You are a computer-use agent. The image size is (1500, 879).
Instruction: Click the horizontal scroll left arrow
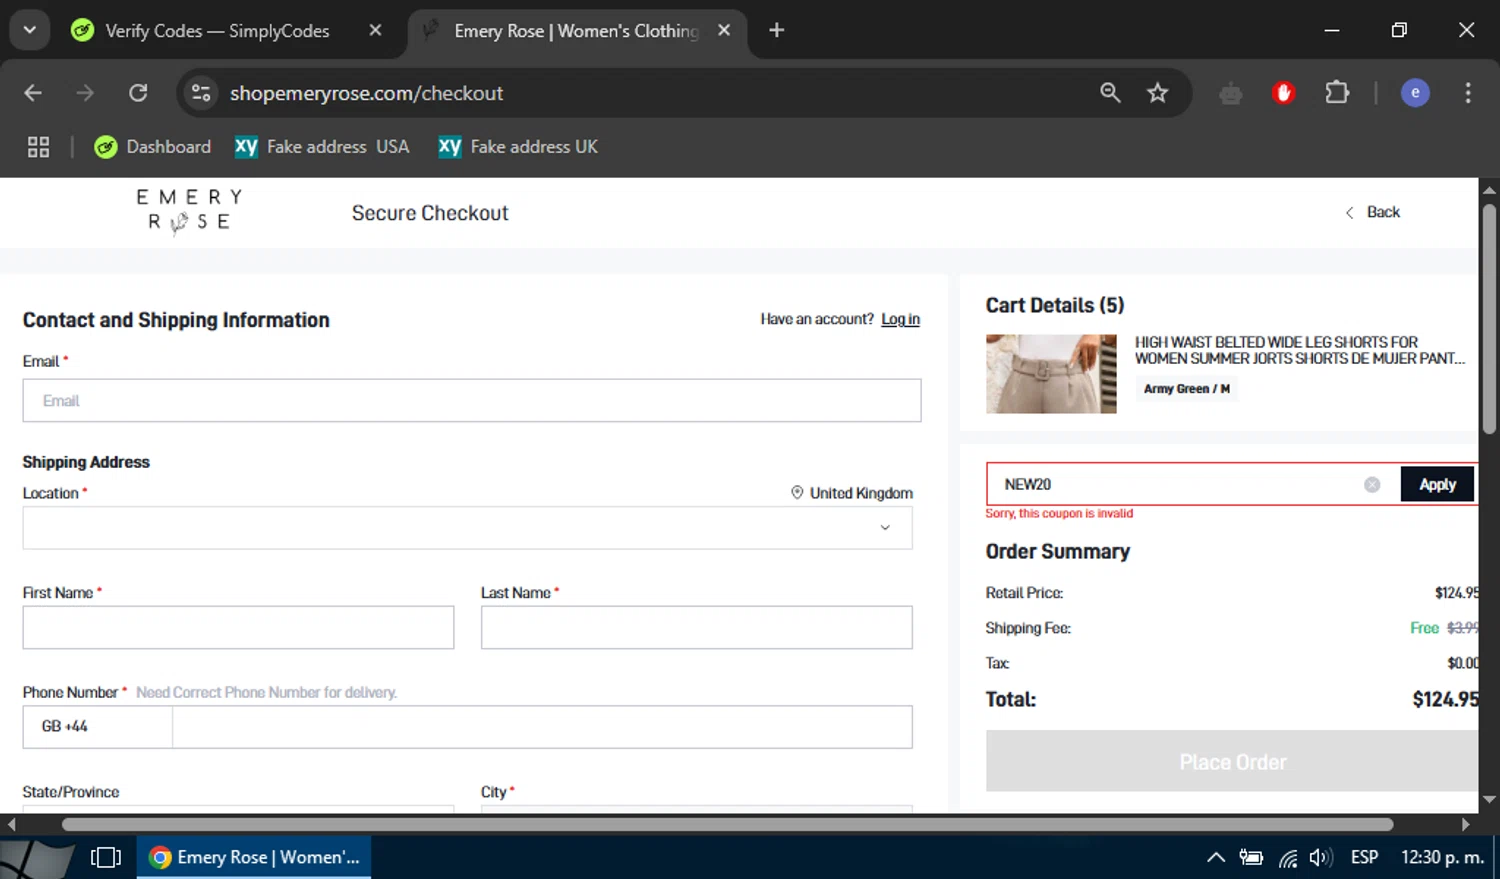click(12, 824)
